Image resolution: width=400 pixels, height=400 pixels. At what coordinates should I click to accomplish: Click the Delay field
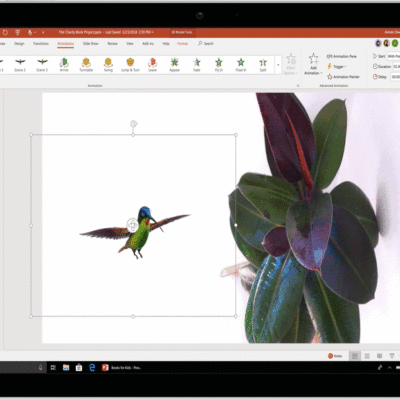coord(395,77)
